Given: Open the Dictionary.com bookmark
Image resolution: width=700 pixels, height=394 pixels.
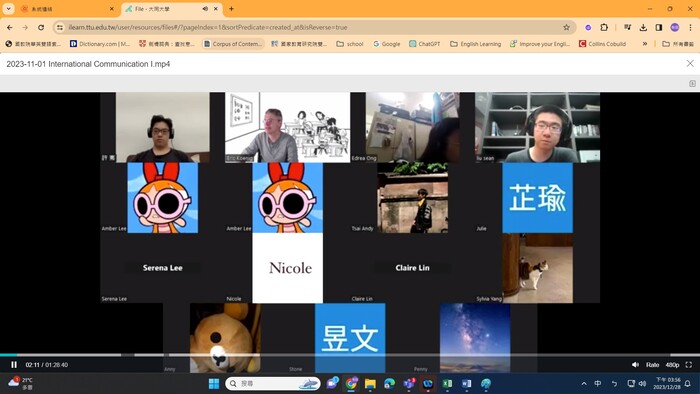Looking at the screenshot, I should 100,44.
